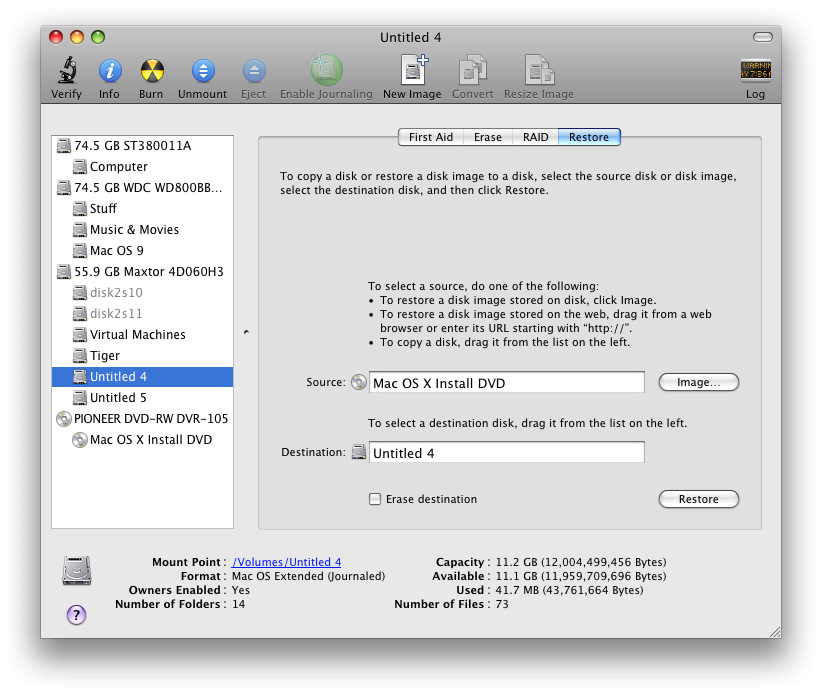The height and width of the screenshot is (694, 822).
Task: Click the Restore button
Action: (x=699, y=499)
